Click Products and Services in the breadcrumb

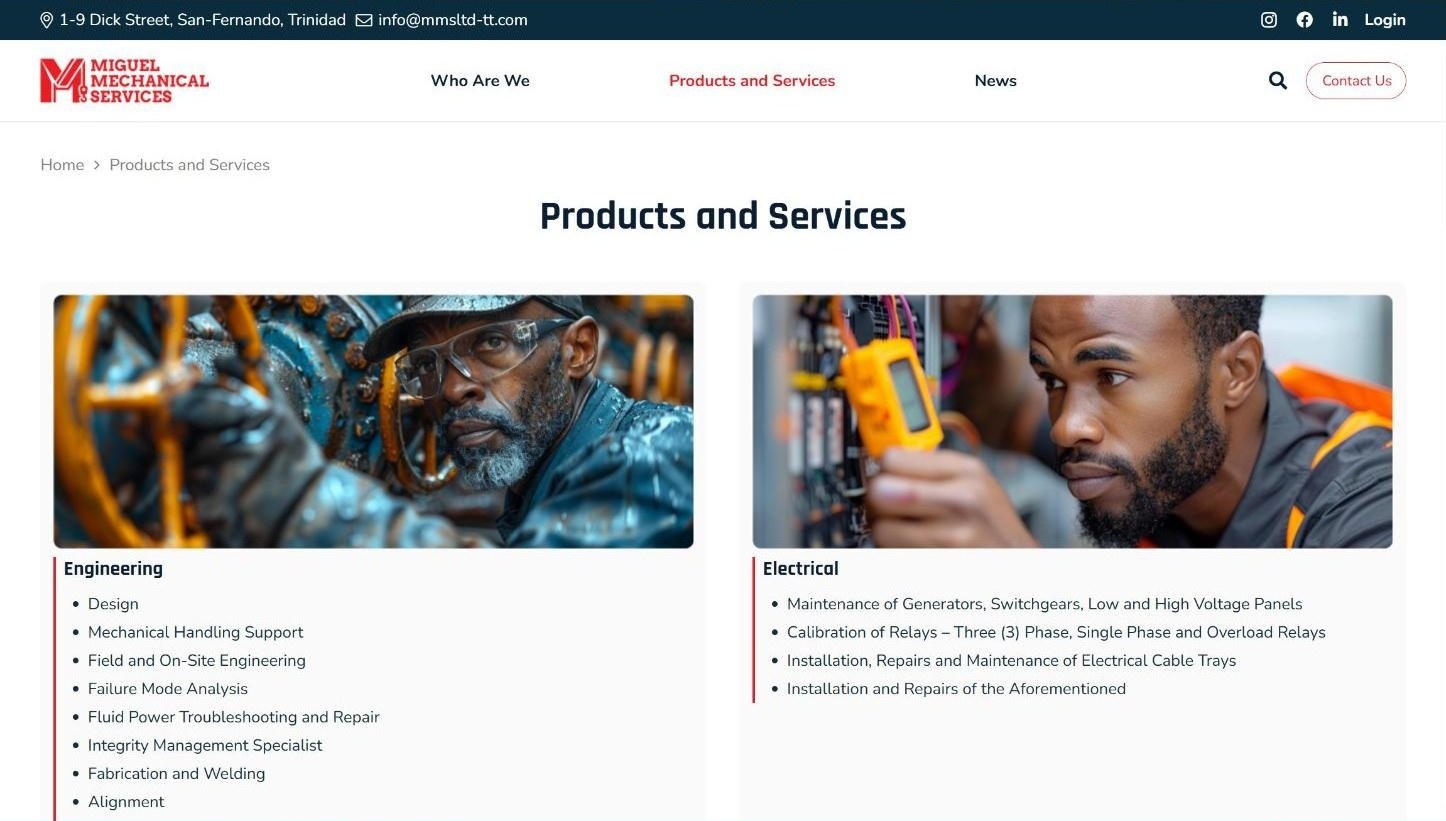[190, 165]
